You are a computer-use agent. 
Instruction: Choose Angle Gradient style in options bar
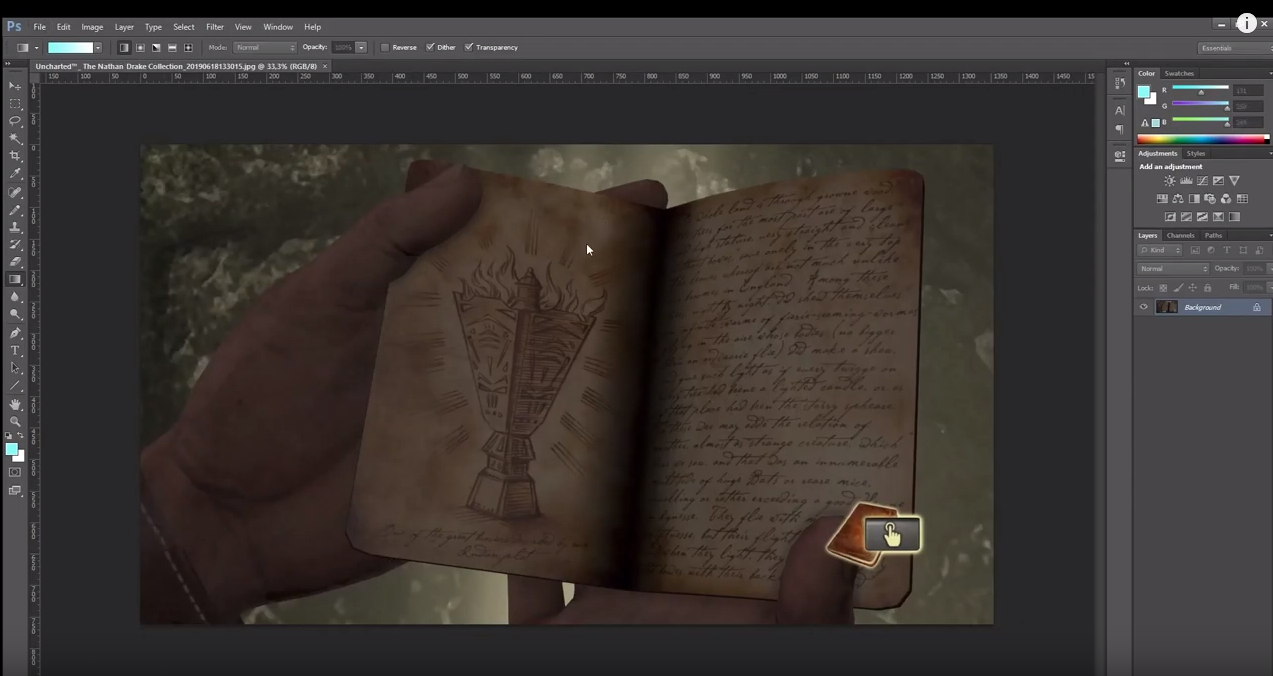click(156, 47)
